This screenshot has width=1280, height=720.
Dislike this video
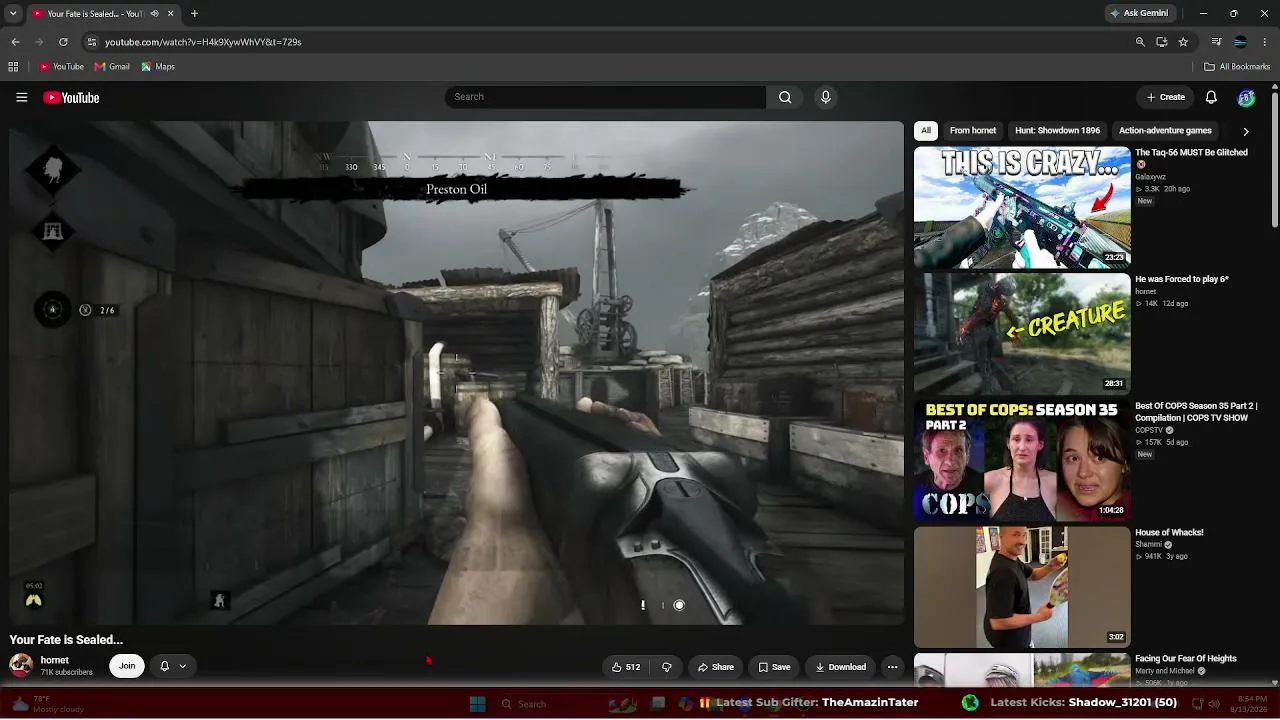[x=666, y=667]
